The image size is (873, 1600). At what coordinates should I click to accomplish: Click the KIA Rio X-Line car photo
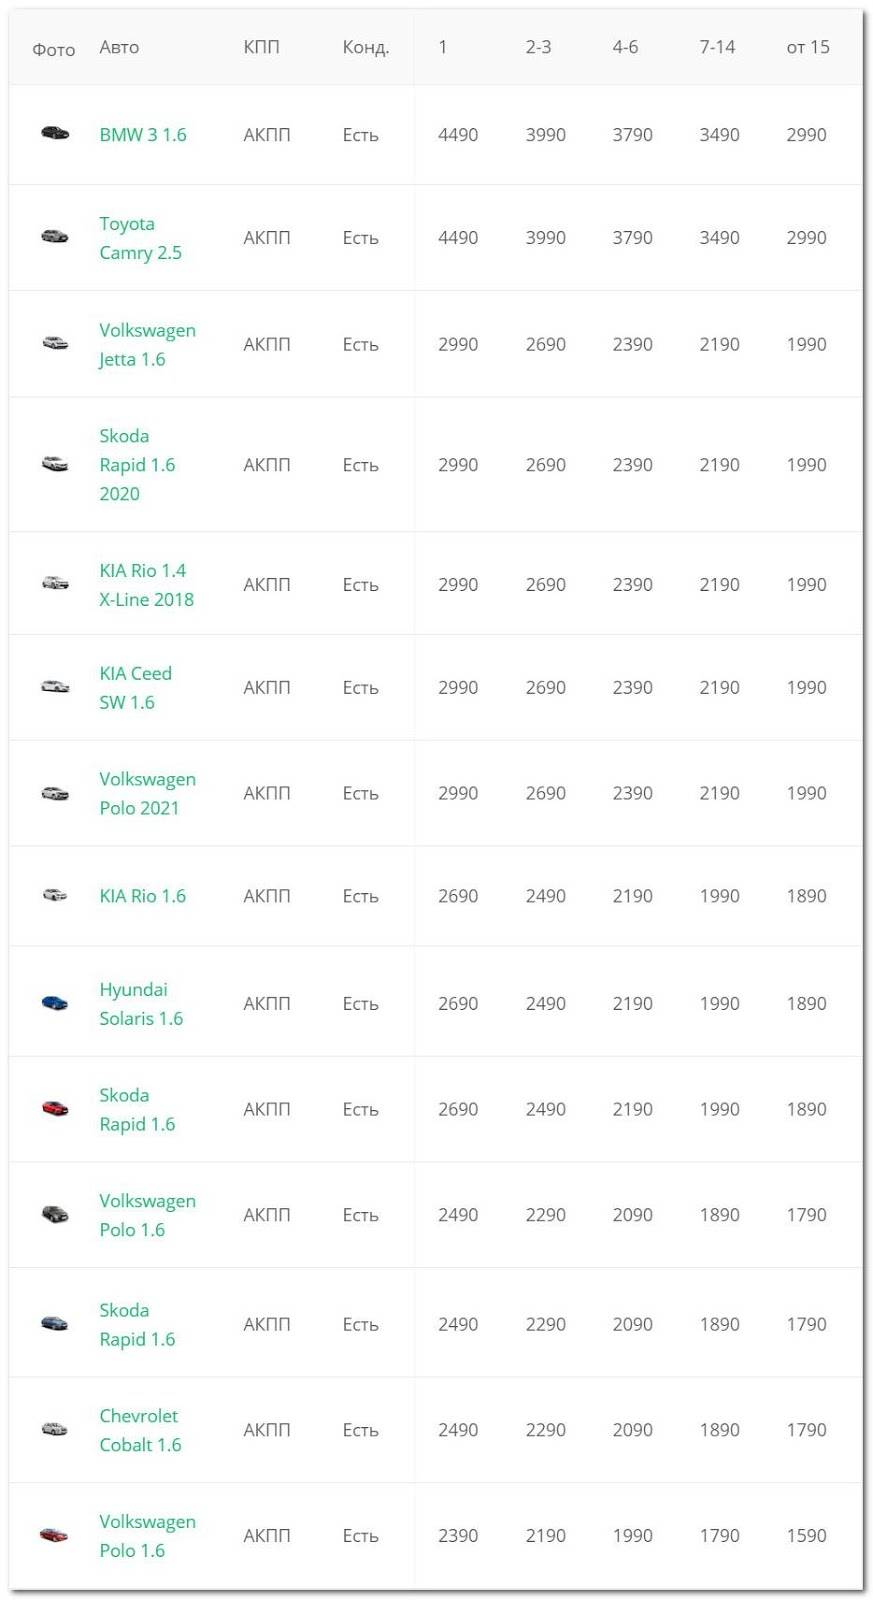point(55,583)
